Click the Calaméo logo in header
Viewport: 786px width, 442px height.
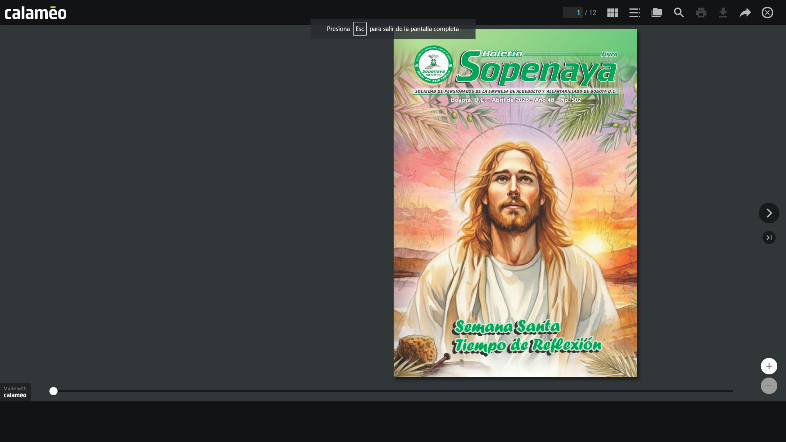(35, 13)
